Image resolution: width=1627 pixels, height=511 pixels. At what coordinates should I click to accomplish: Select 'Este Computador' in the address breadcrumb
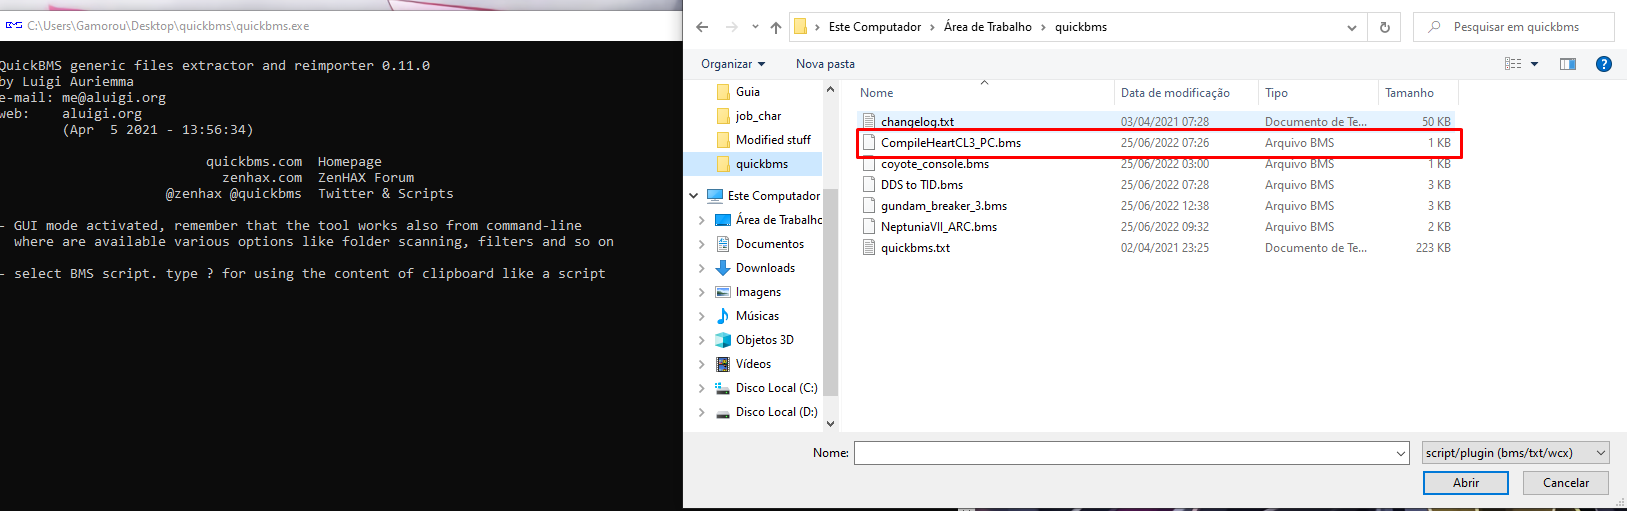pyautogui.click(x=875, y=27)
